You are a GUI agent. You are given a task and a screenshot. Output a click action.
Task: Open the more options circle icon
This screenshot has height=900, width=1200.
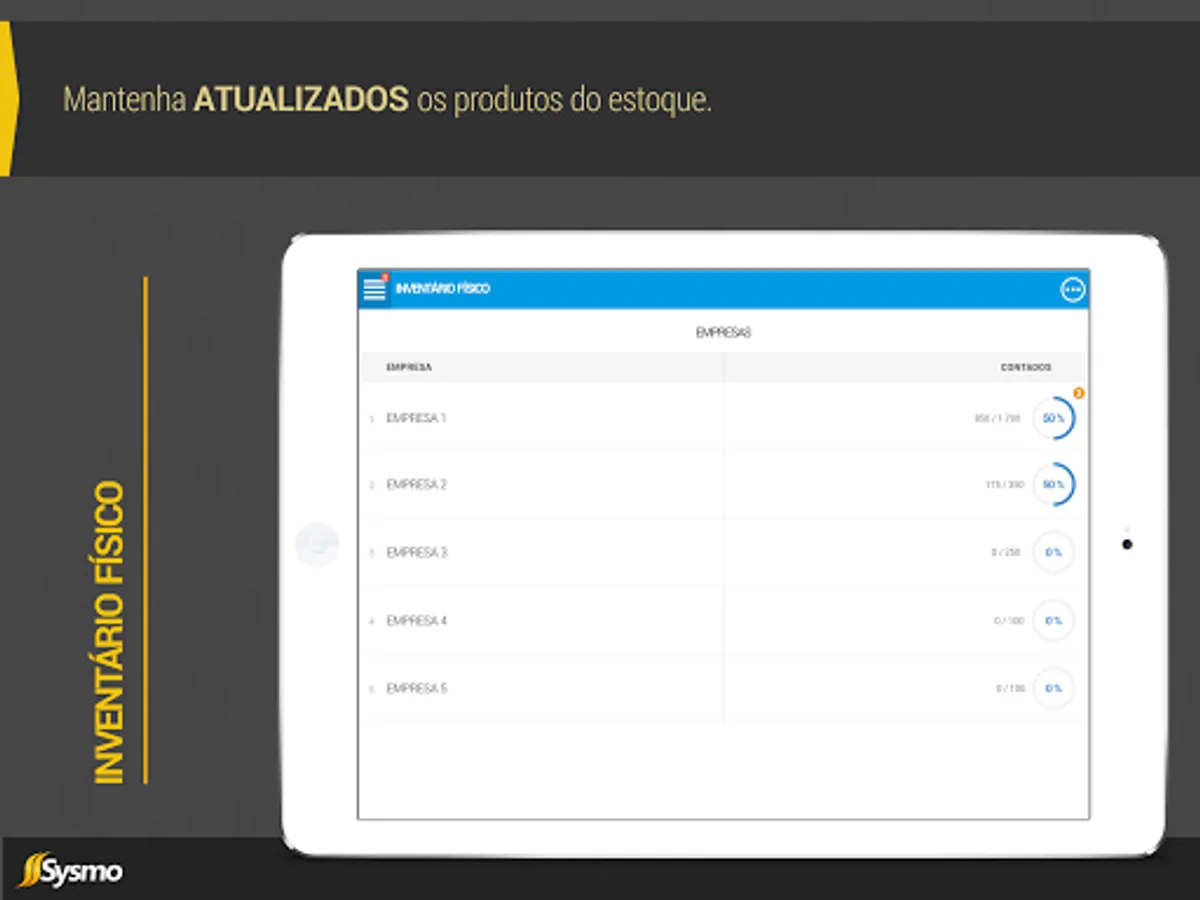pyautogui.click(x=1073, y=290)
